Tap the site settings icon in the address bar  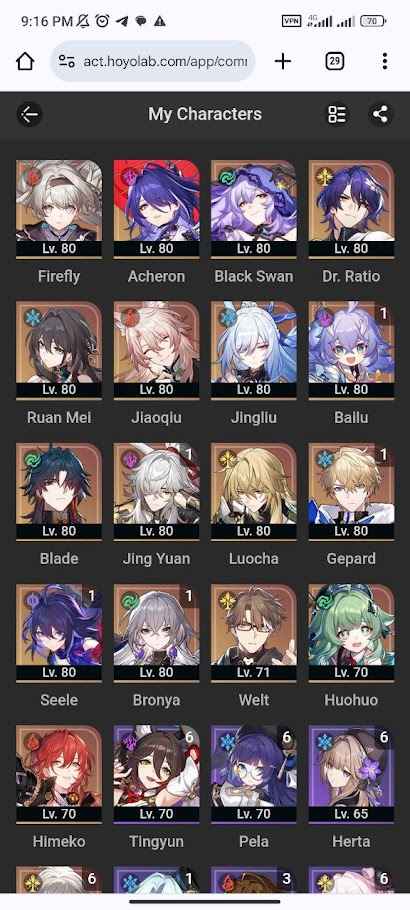67,62
